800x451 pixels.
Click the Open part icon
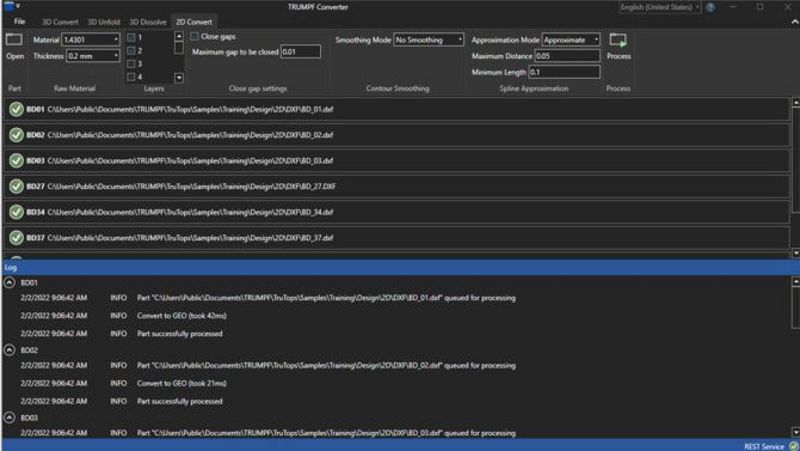point(14,41)
